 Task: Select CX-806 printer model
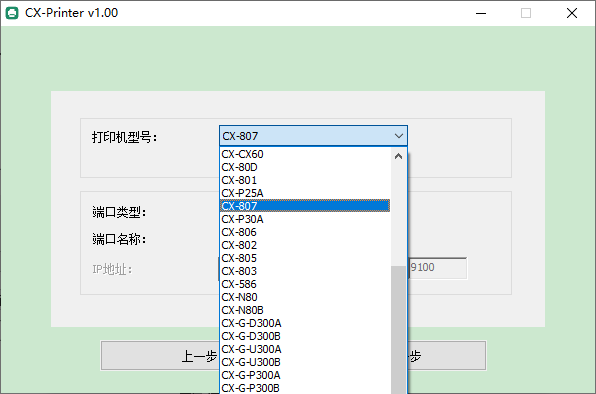(305, 232)
